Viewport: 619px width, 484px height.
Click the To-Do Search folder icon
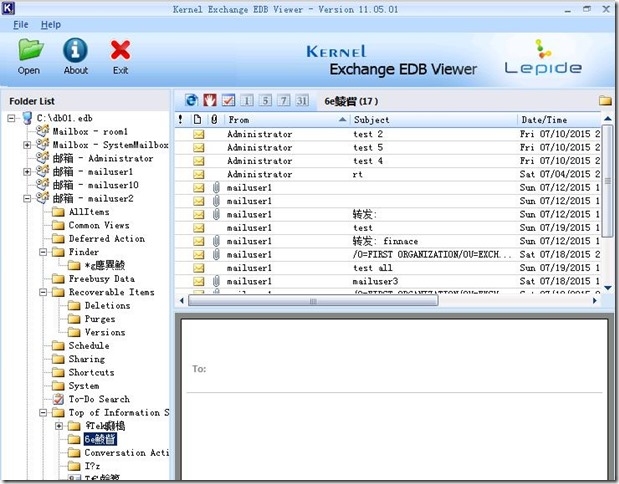click(x=58, y=399)
